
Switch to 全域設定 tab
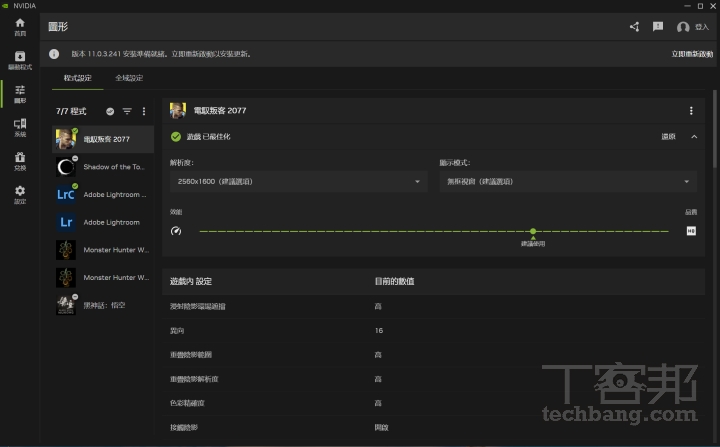tap(129, 78)
